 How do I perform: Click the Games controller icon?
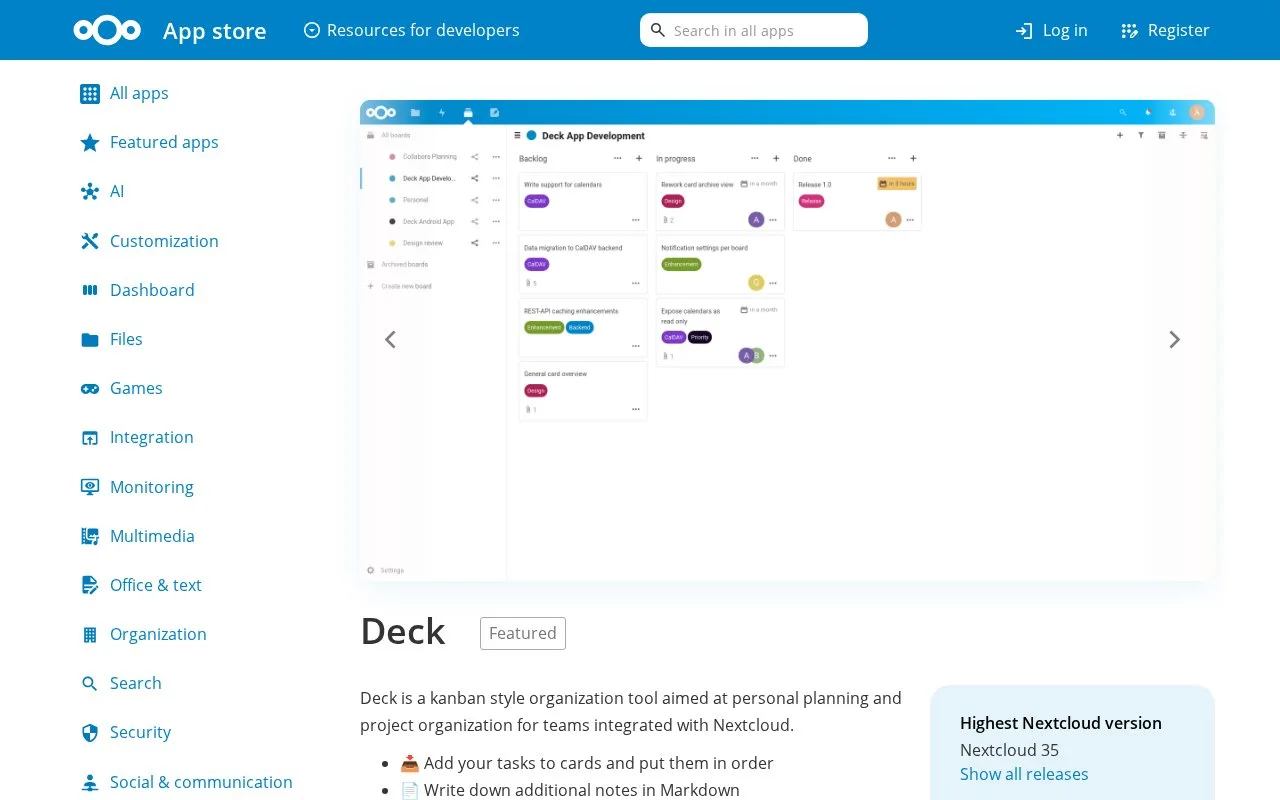[x=90, y=388]
